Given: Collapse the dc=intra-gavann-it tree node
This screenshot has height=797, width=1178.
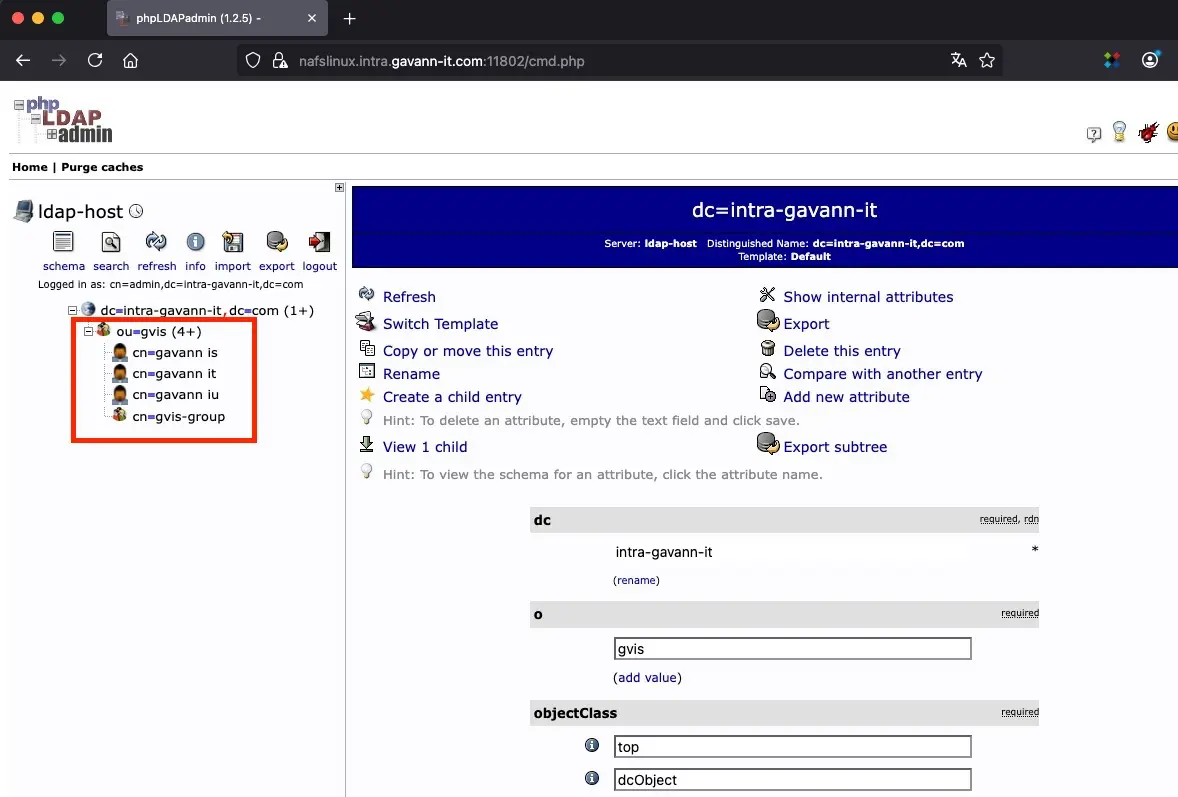Looking at the screenshot, I should point(73,311).
